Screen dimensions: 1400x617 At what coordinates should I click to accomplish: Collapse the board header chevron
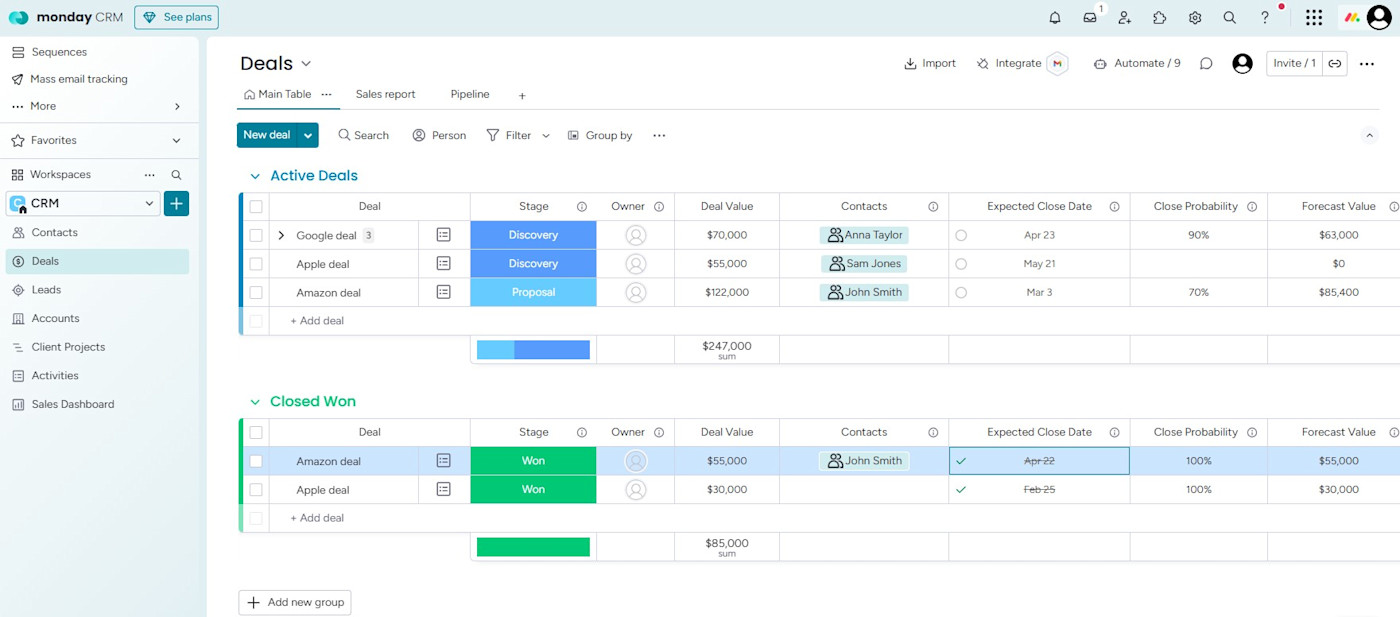click(1370, 135)
